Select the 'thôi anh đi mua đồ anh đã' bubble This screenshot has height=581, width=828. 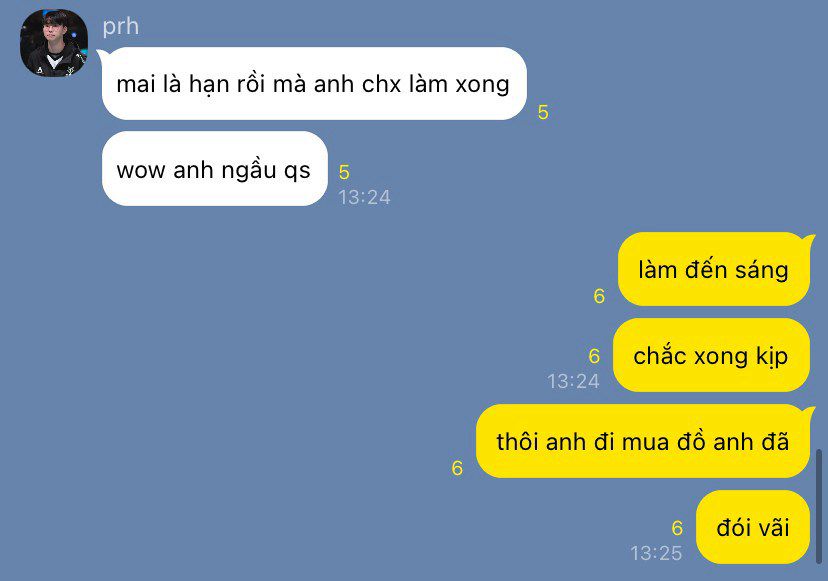point(643,441)
